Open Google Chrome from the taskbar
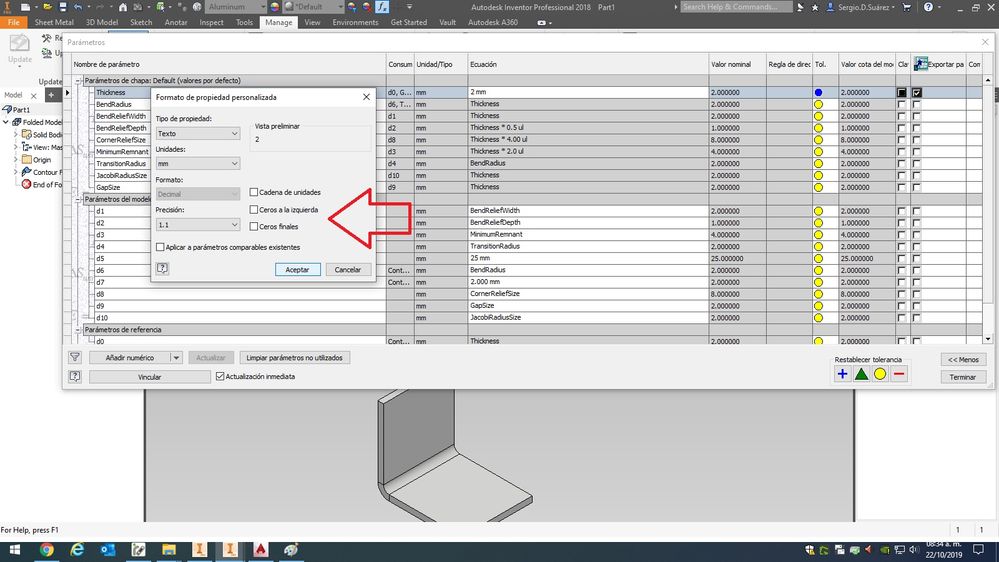This screenshot has height=562, width=999. (x=46, y=549)
